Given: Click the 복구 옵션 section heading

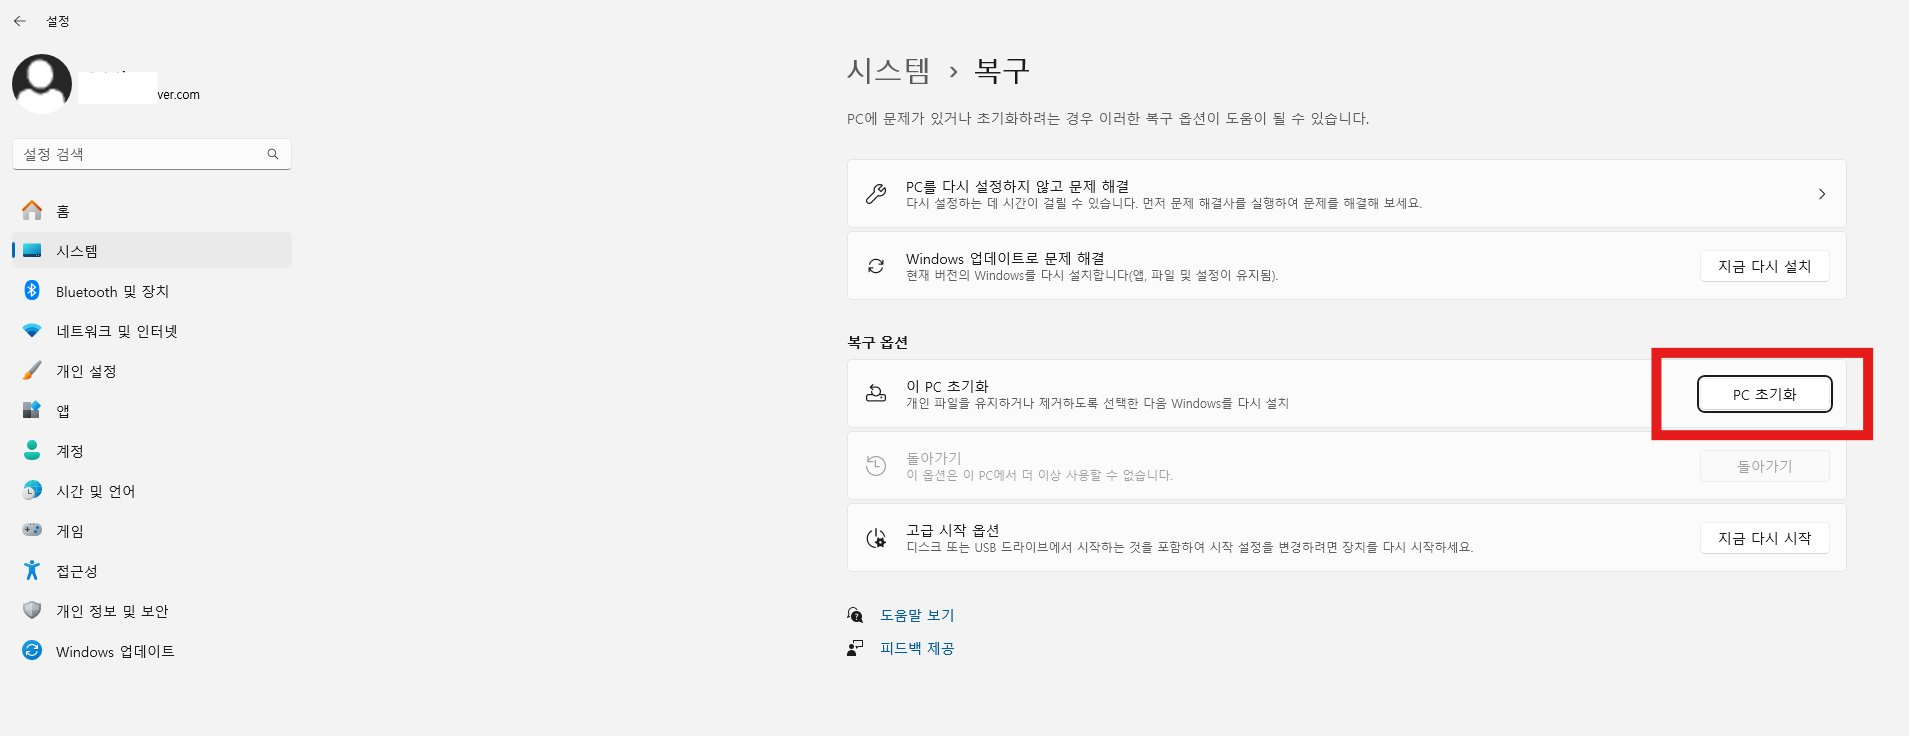Looking at the screenshot, I should tap(877, 342).
